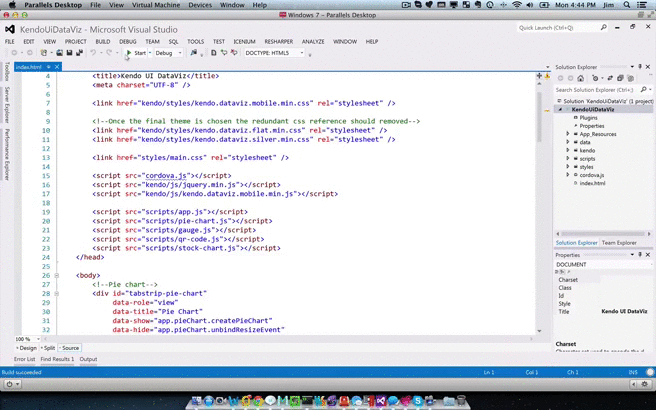The height and width of the screenshot is (410, 656).
Task: Click Collapse All icon in Solution Explorer
Action: pos(620,78)
